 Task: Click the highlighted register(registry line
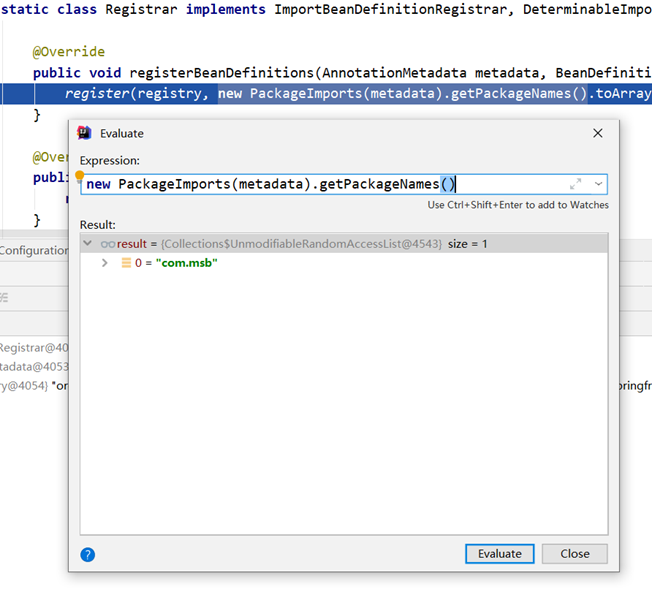pyautogui.click(x=326, y=94)
